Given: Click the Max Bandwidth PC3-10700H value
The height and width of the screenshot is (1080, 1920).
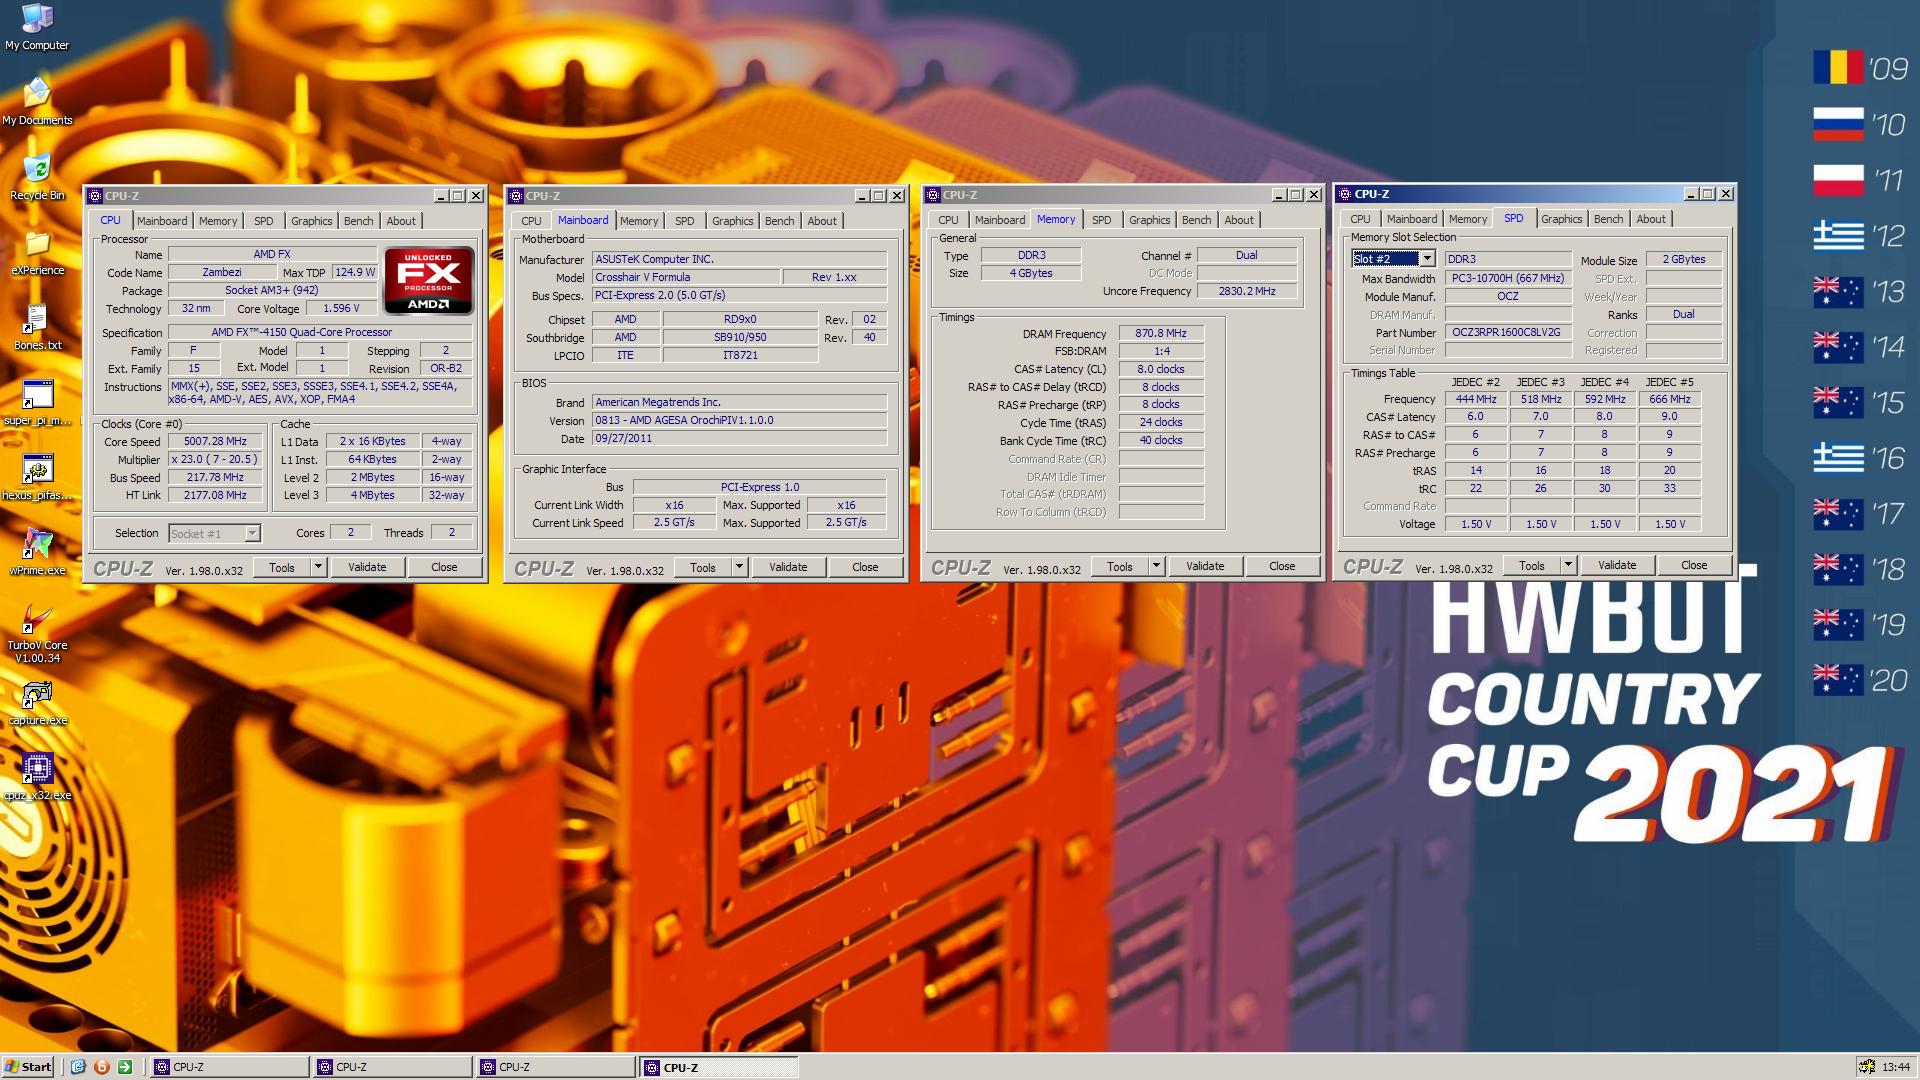Looking at the screenshot, I should [1507, 278].
